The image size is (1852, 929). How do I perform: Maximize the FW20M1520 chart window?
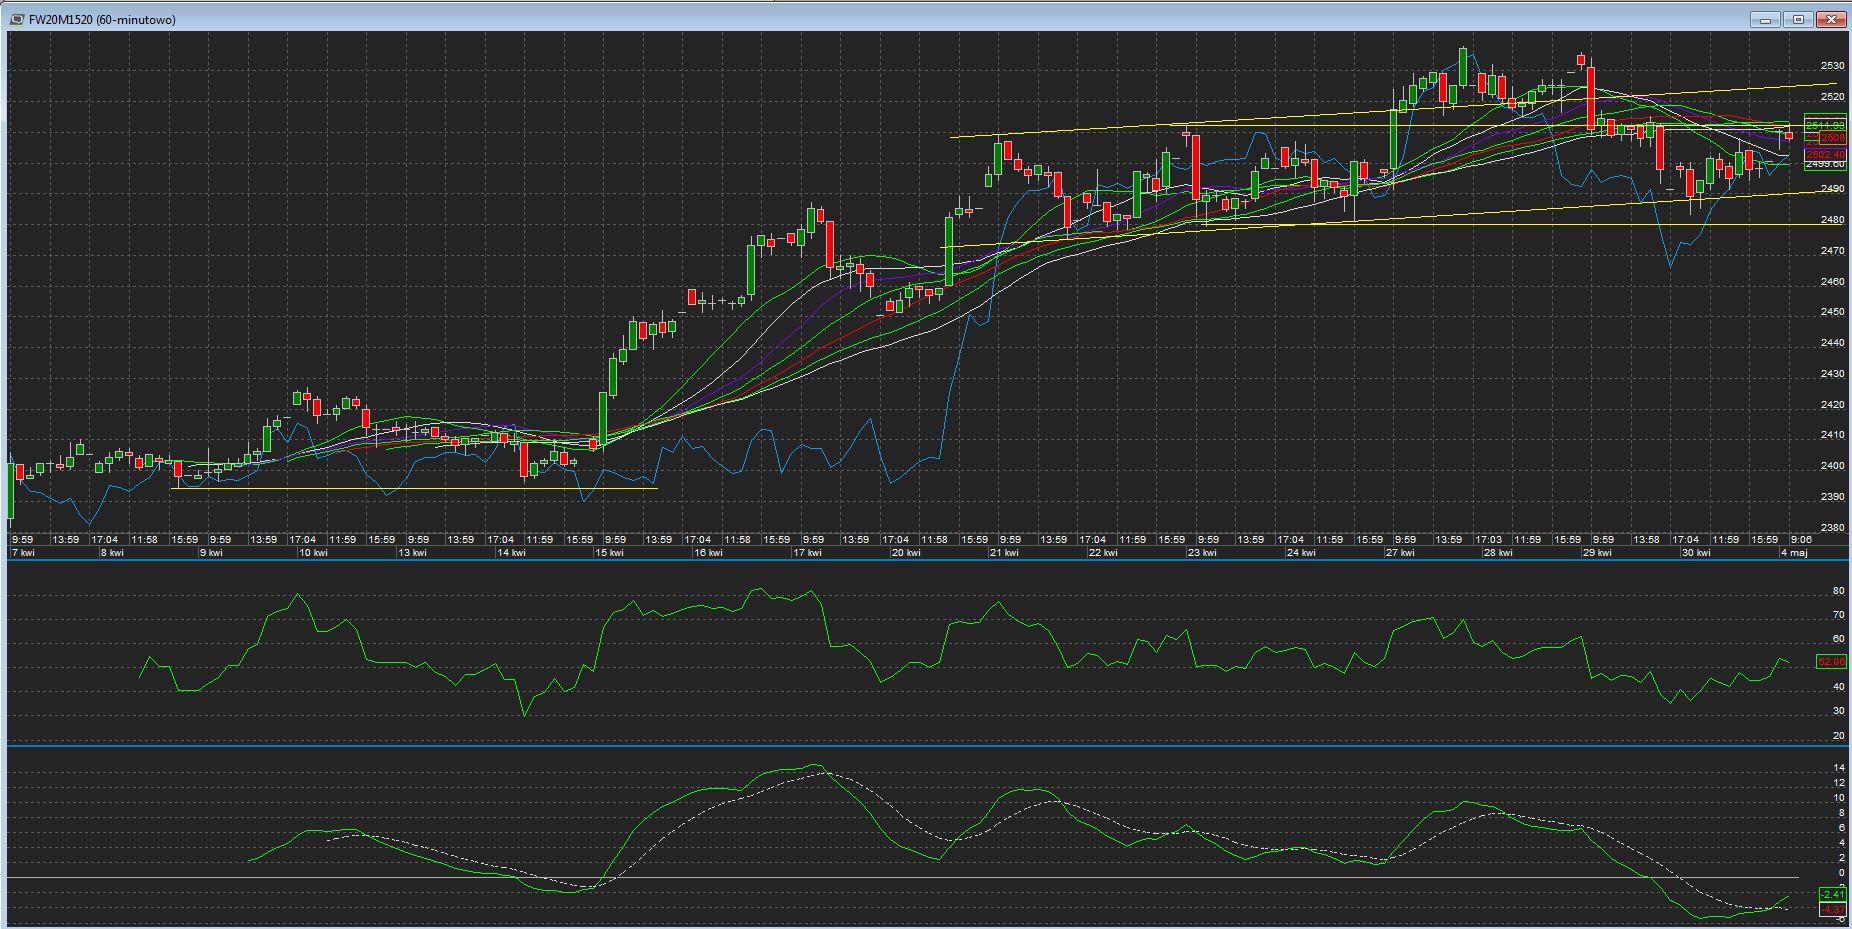tap(1799, 19)
